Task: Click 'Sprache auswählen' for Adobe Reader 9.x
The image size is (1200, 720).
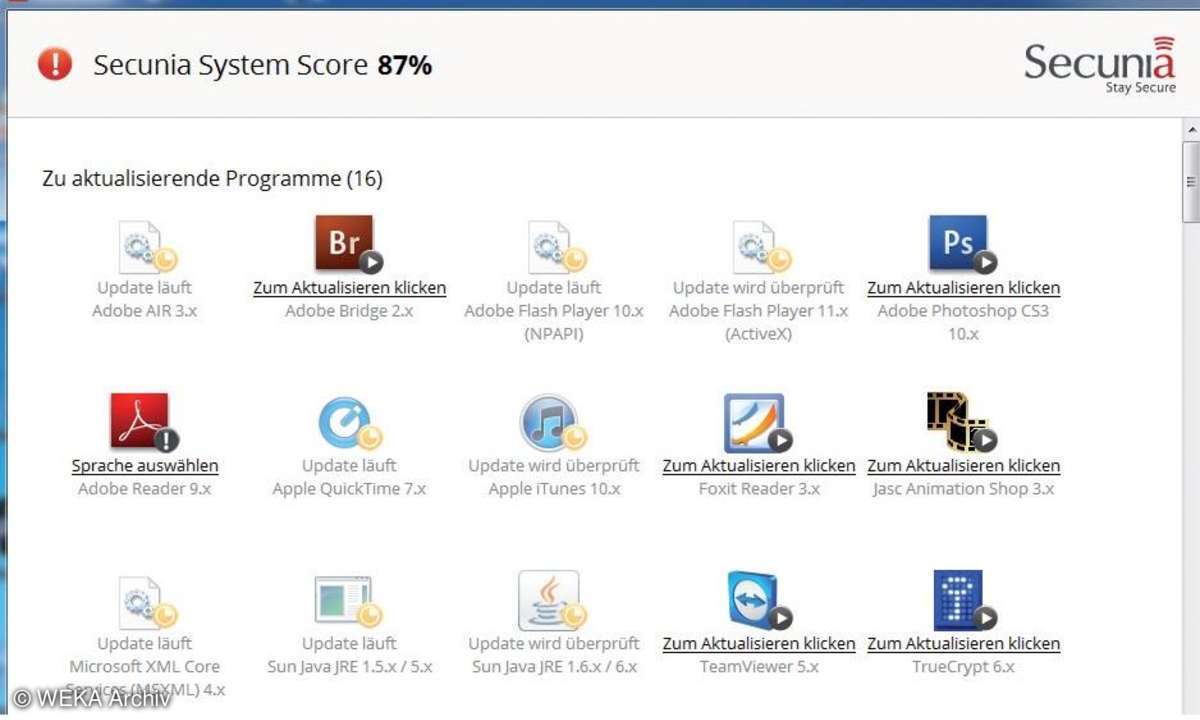Action: click(x=145, y=466)
